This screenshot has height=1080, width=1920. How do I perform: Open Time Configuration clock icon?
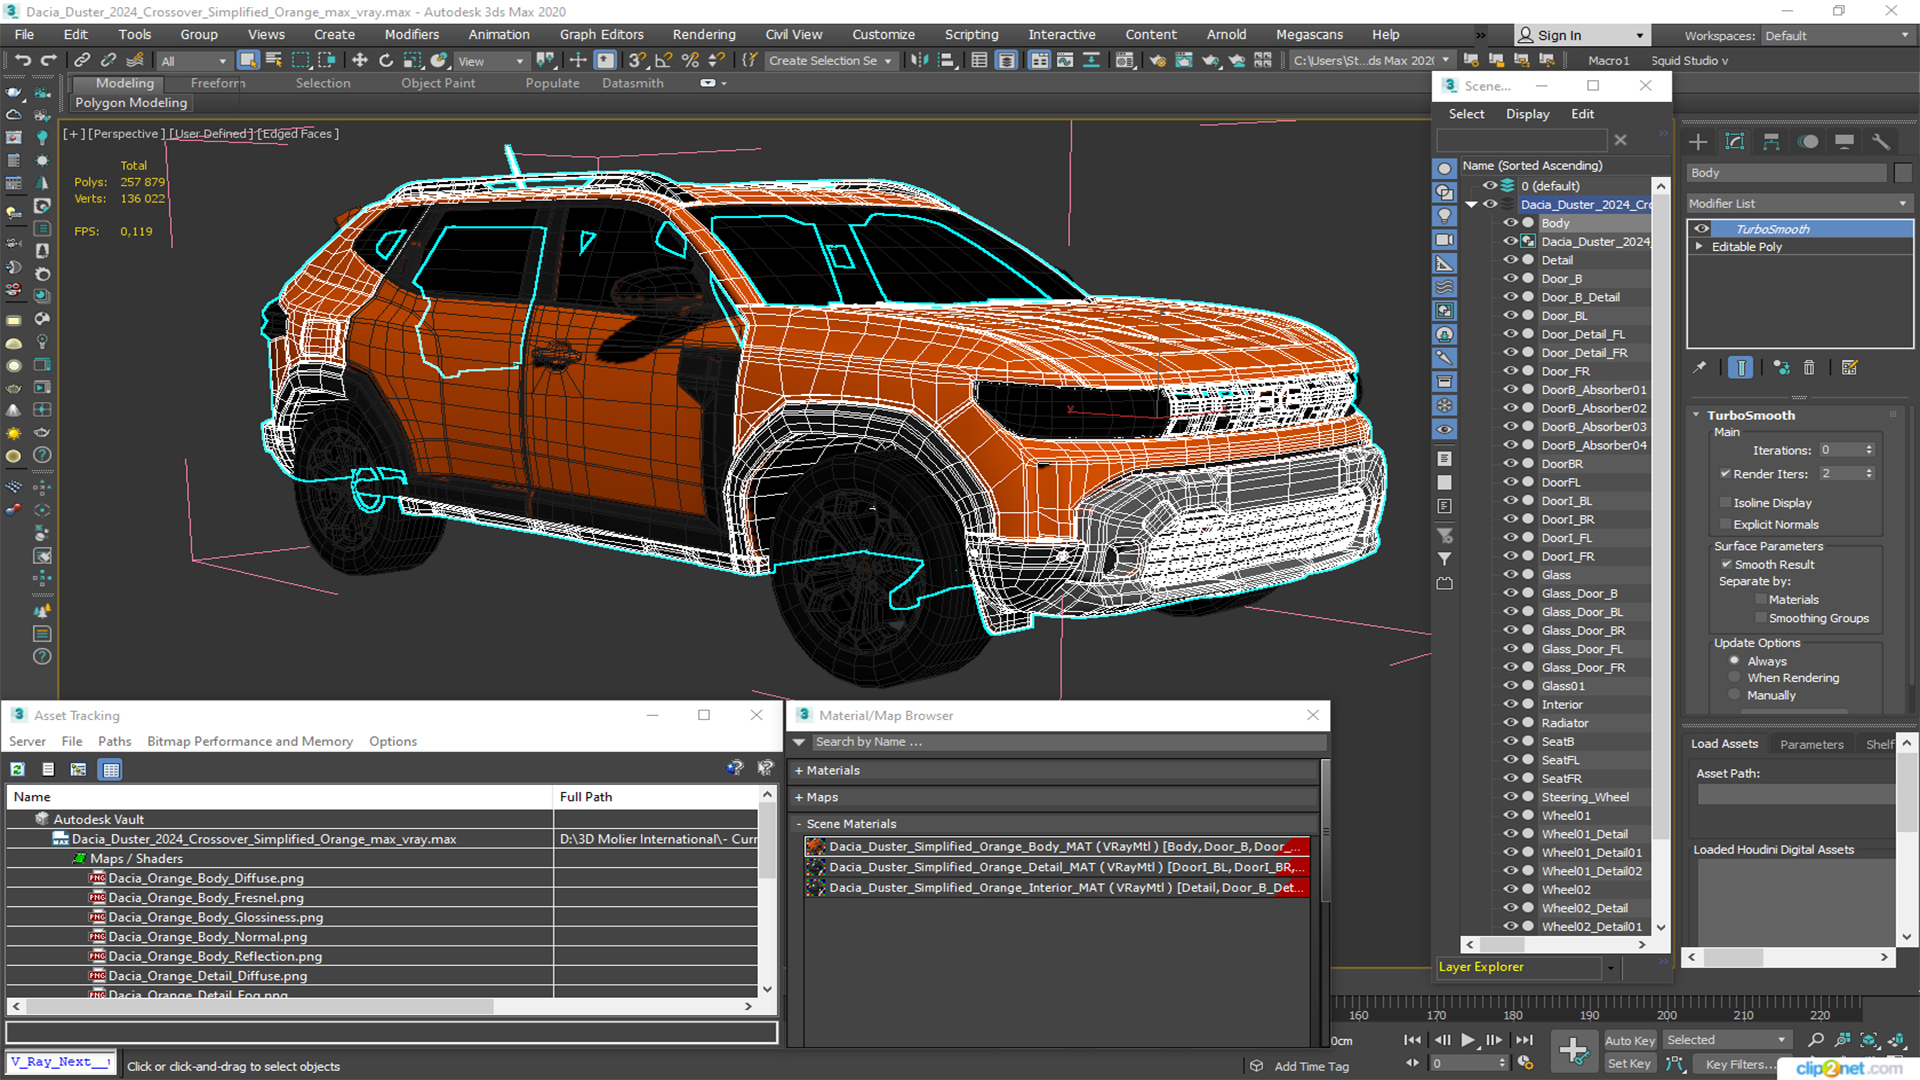1525,1063
